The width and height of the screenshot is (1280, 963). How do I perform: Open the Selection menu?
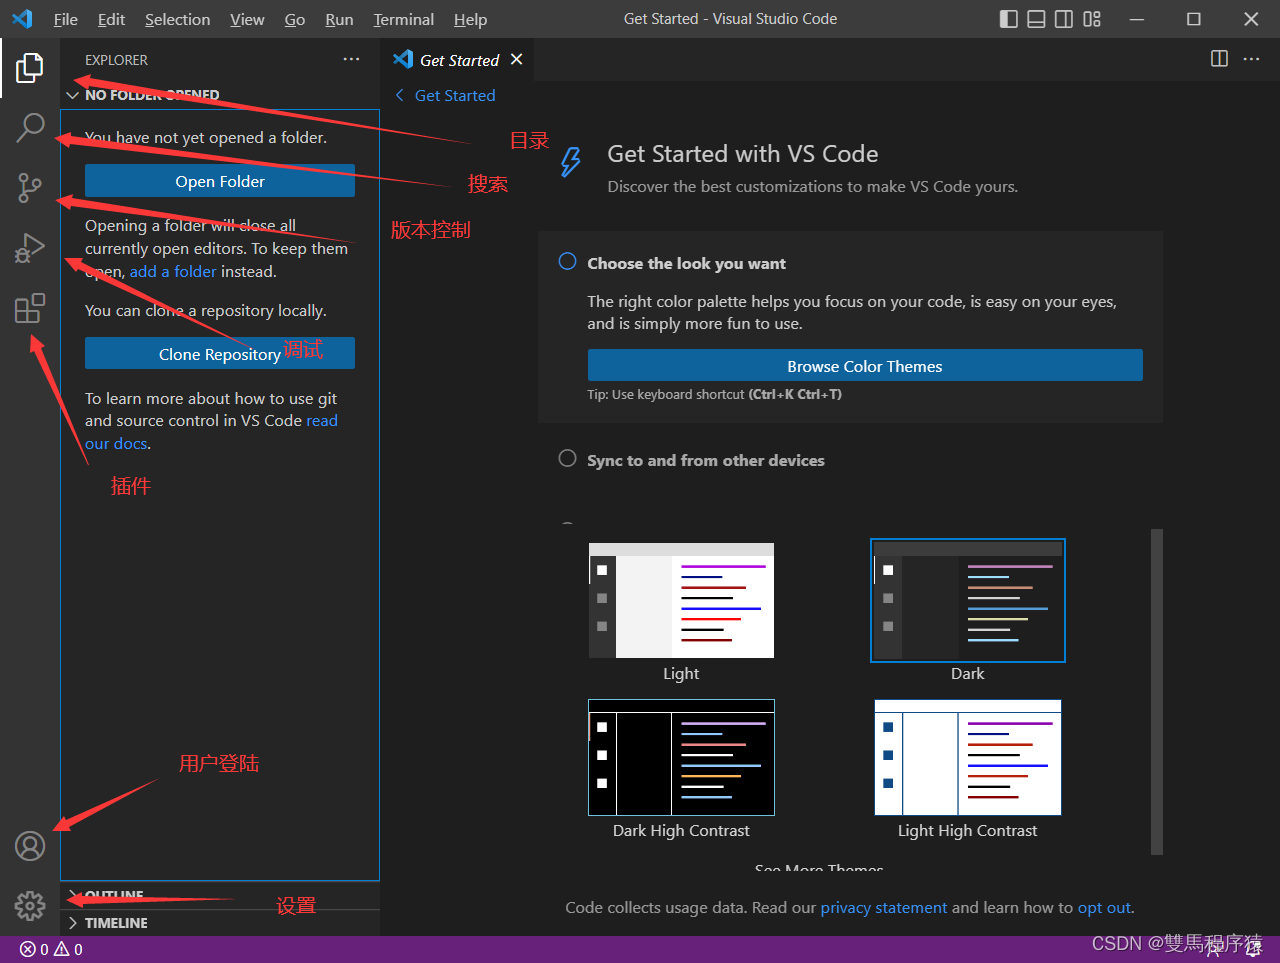pyautogui.click(x=178, y=19)
